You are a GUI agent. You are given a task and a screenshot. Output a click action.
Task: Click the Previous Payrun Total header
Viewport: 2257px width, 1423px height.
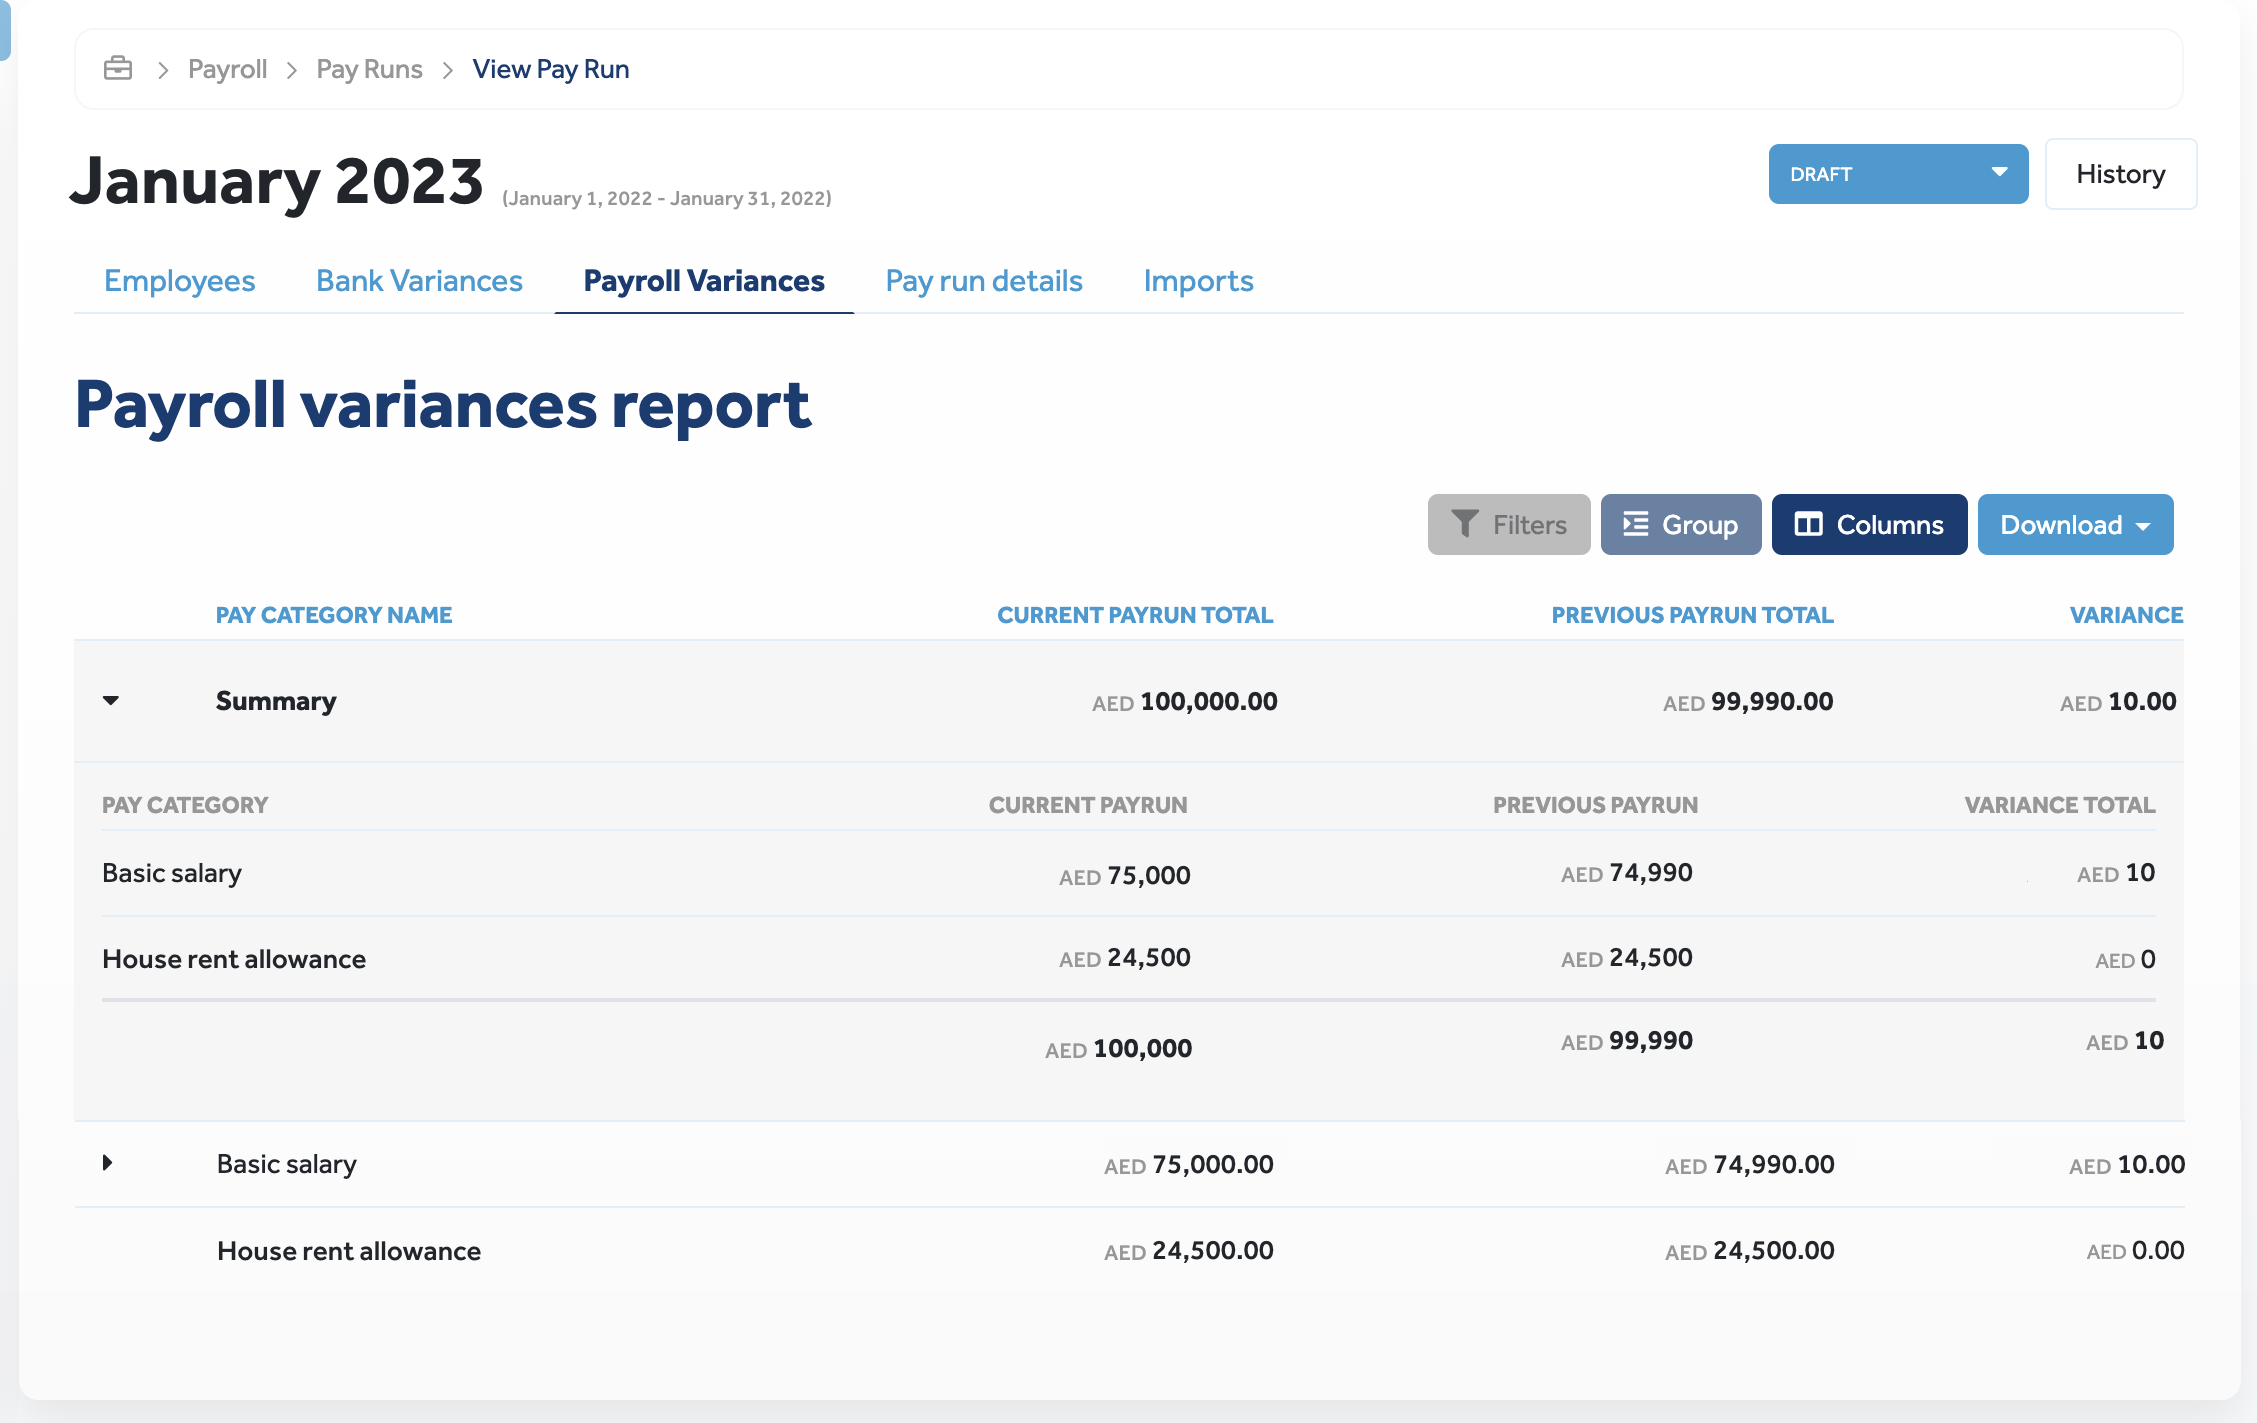tap(1691, 615)
